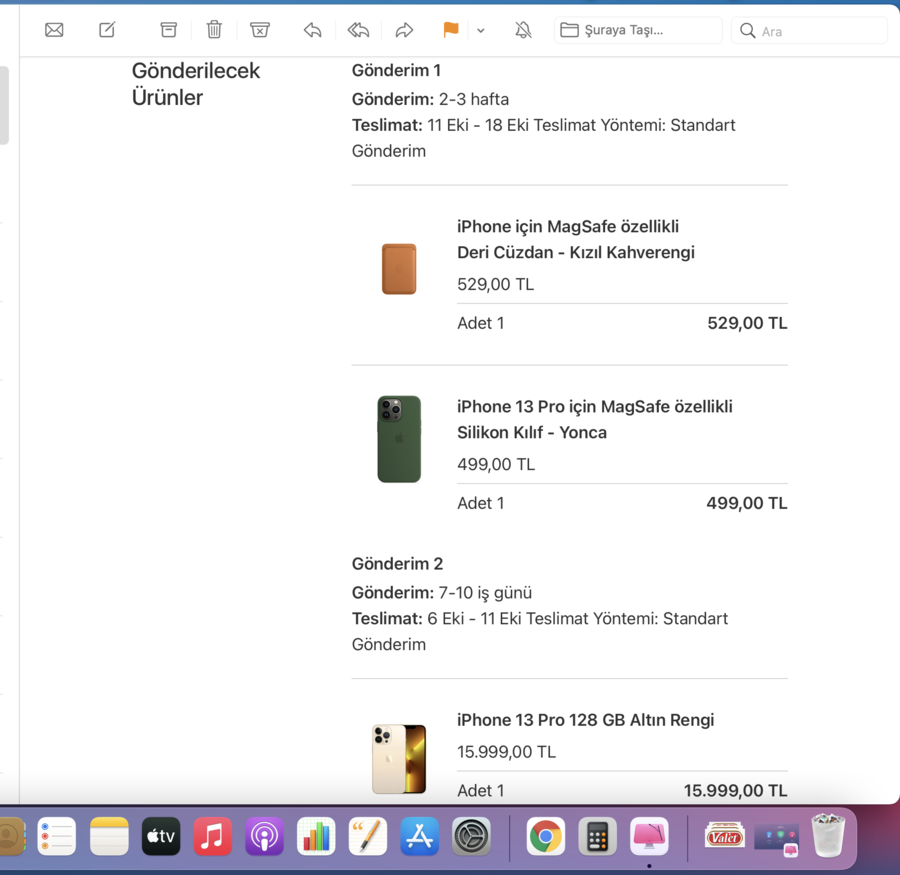900x875 pixels.
Task: Click 'Gönderim: 7-10 iş günü' line
Action: pyautogui.click(x=442, y=593)
